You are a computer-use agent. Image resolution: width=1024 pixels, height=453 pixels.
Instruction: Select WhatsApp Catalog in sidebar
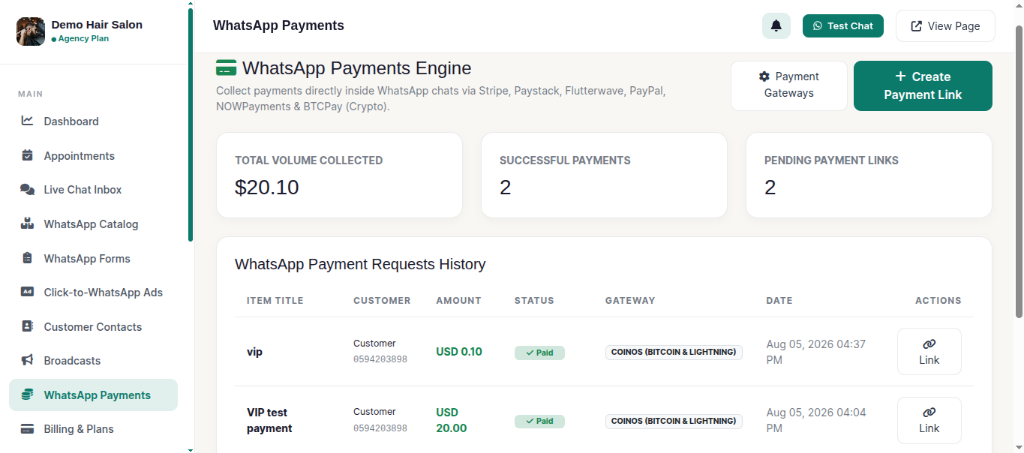pyautogui.click(x=93, y=224)
